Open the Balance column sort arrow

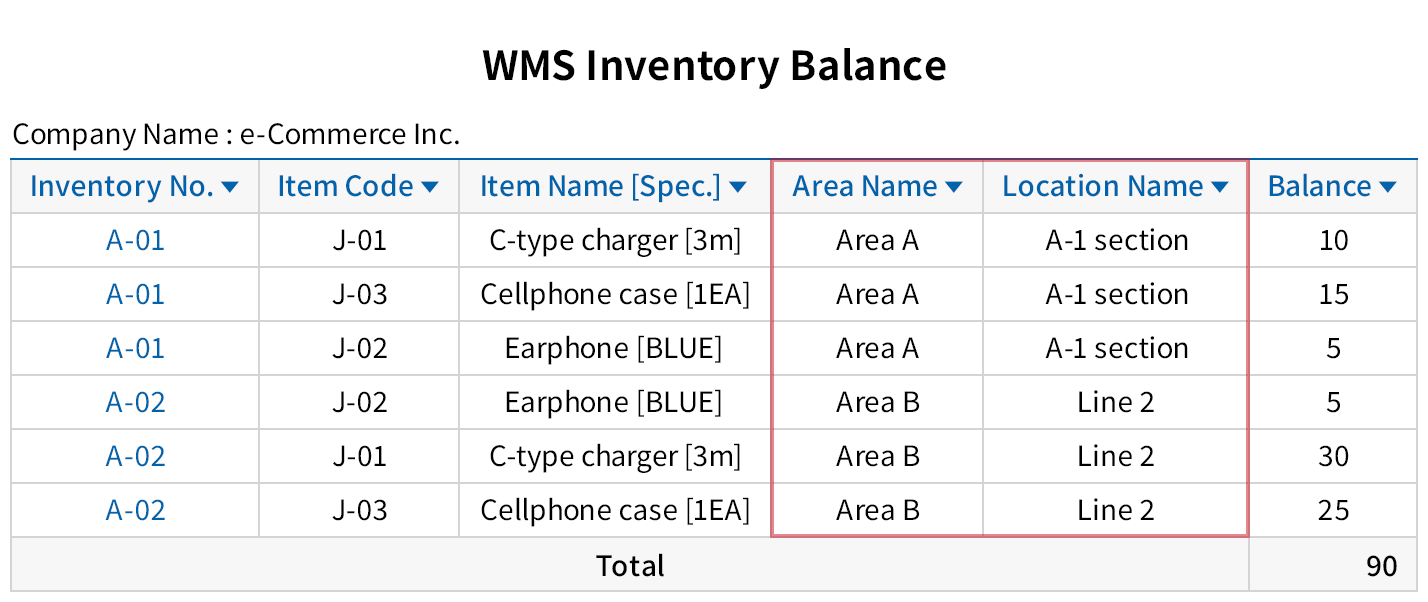tap(1387, 187)
